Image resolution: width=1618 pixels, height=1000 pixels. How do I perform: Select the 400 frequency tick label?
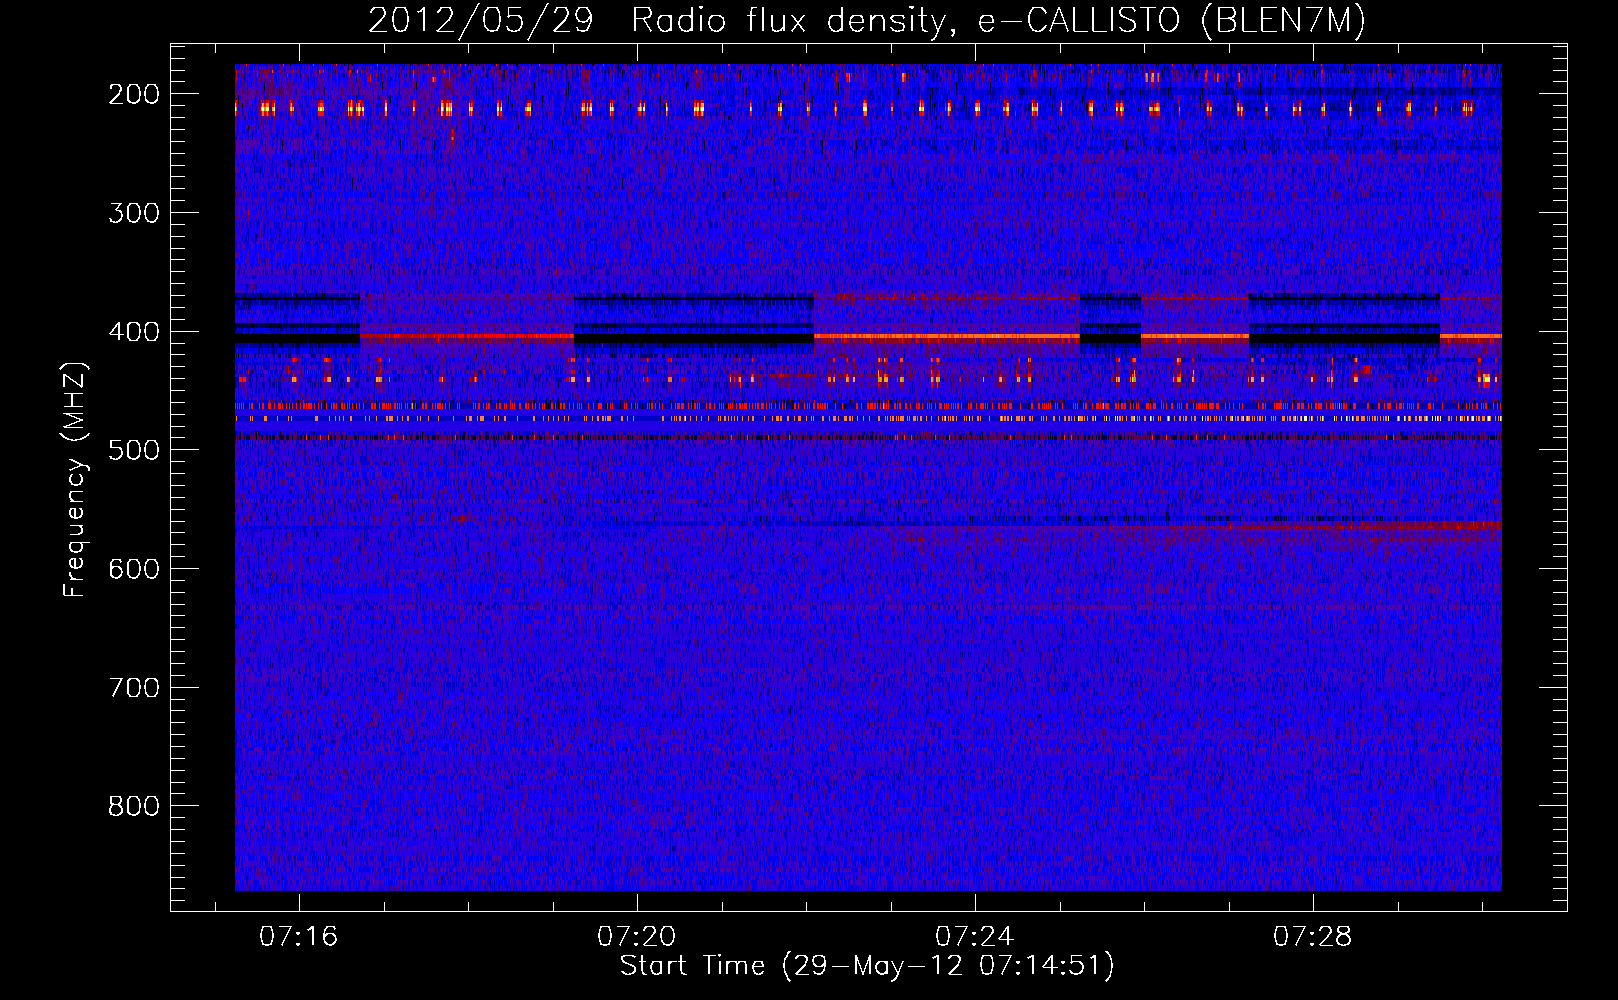[134, 332]
